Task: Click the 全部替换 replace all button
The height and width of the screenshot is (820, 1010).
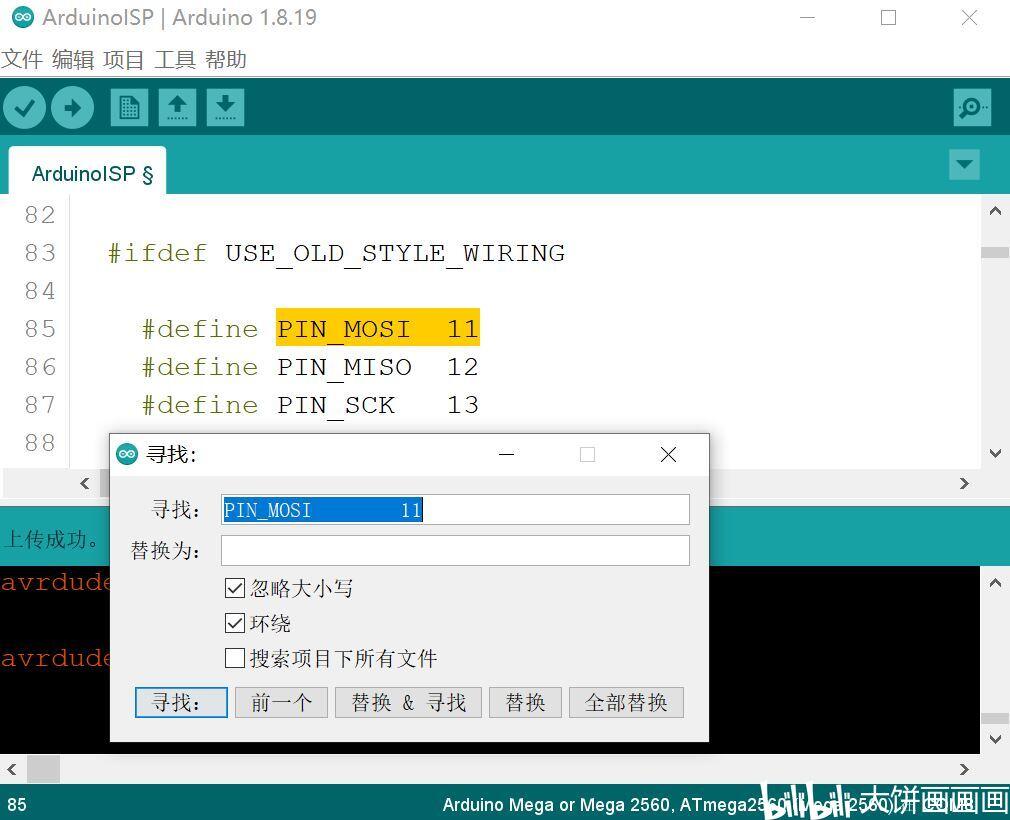Action: (x=626, y=702)
